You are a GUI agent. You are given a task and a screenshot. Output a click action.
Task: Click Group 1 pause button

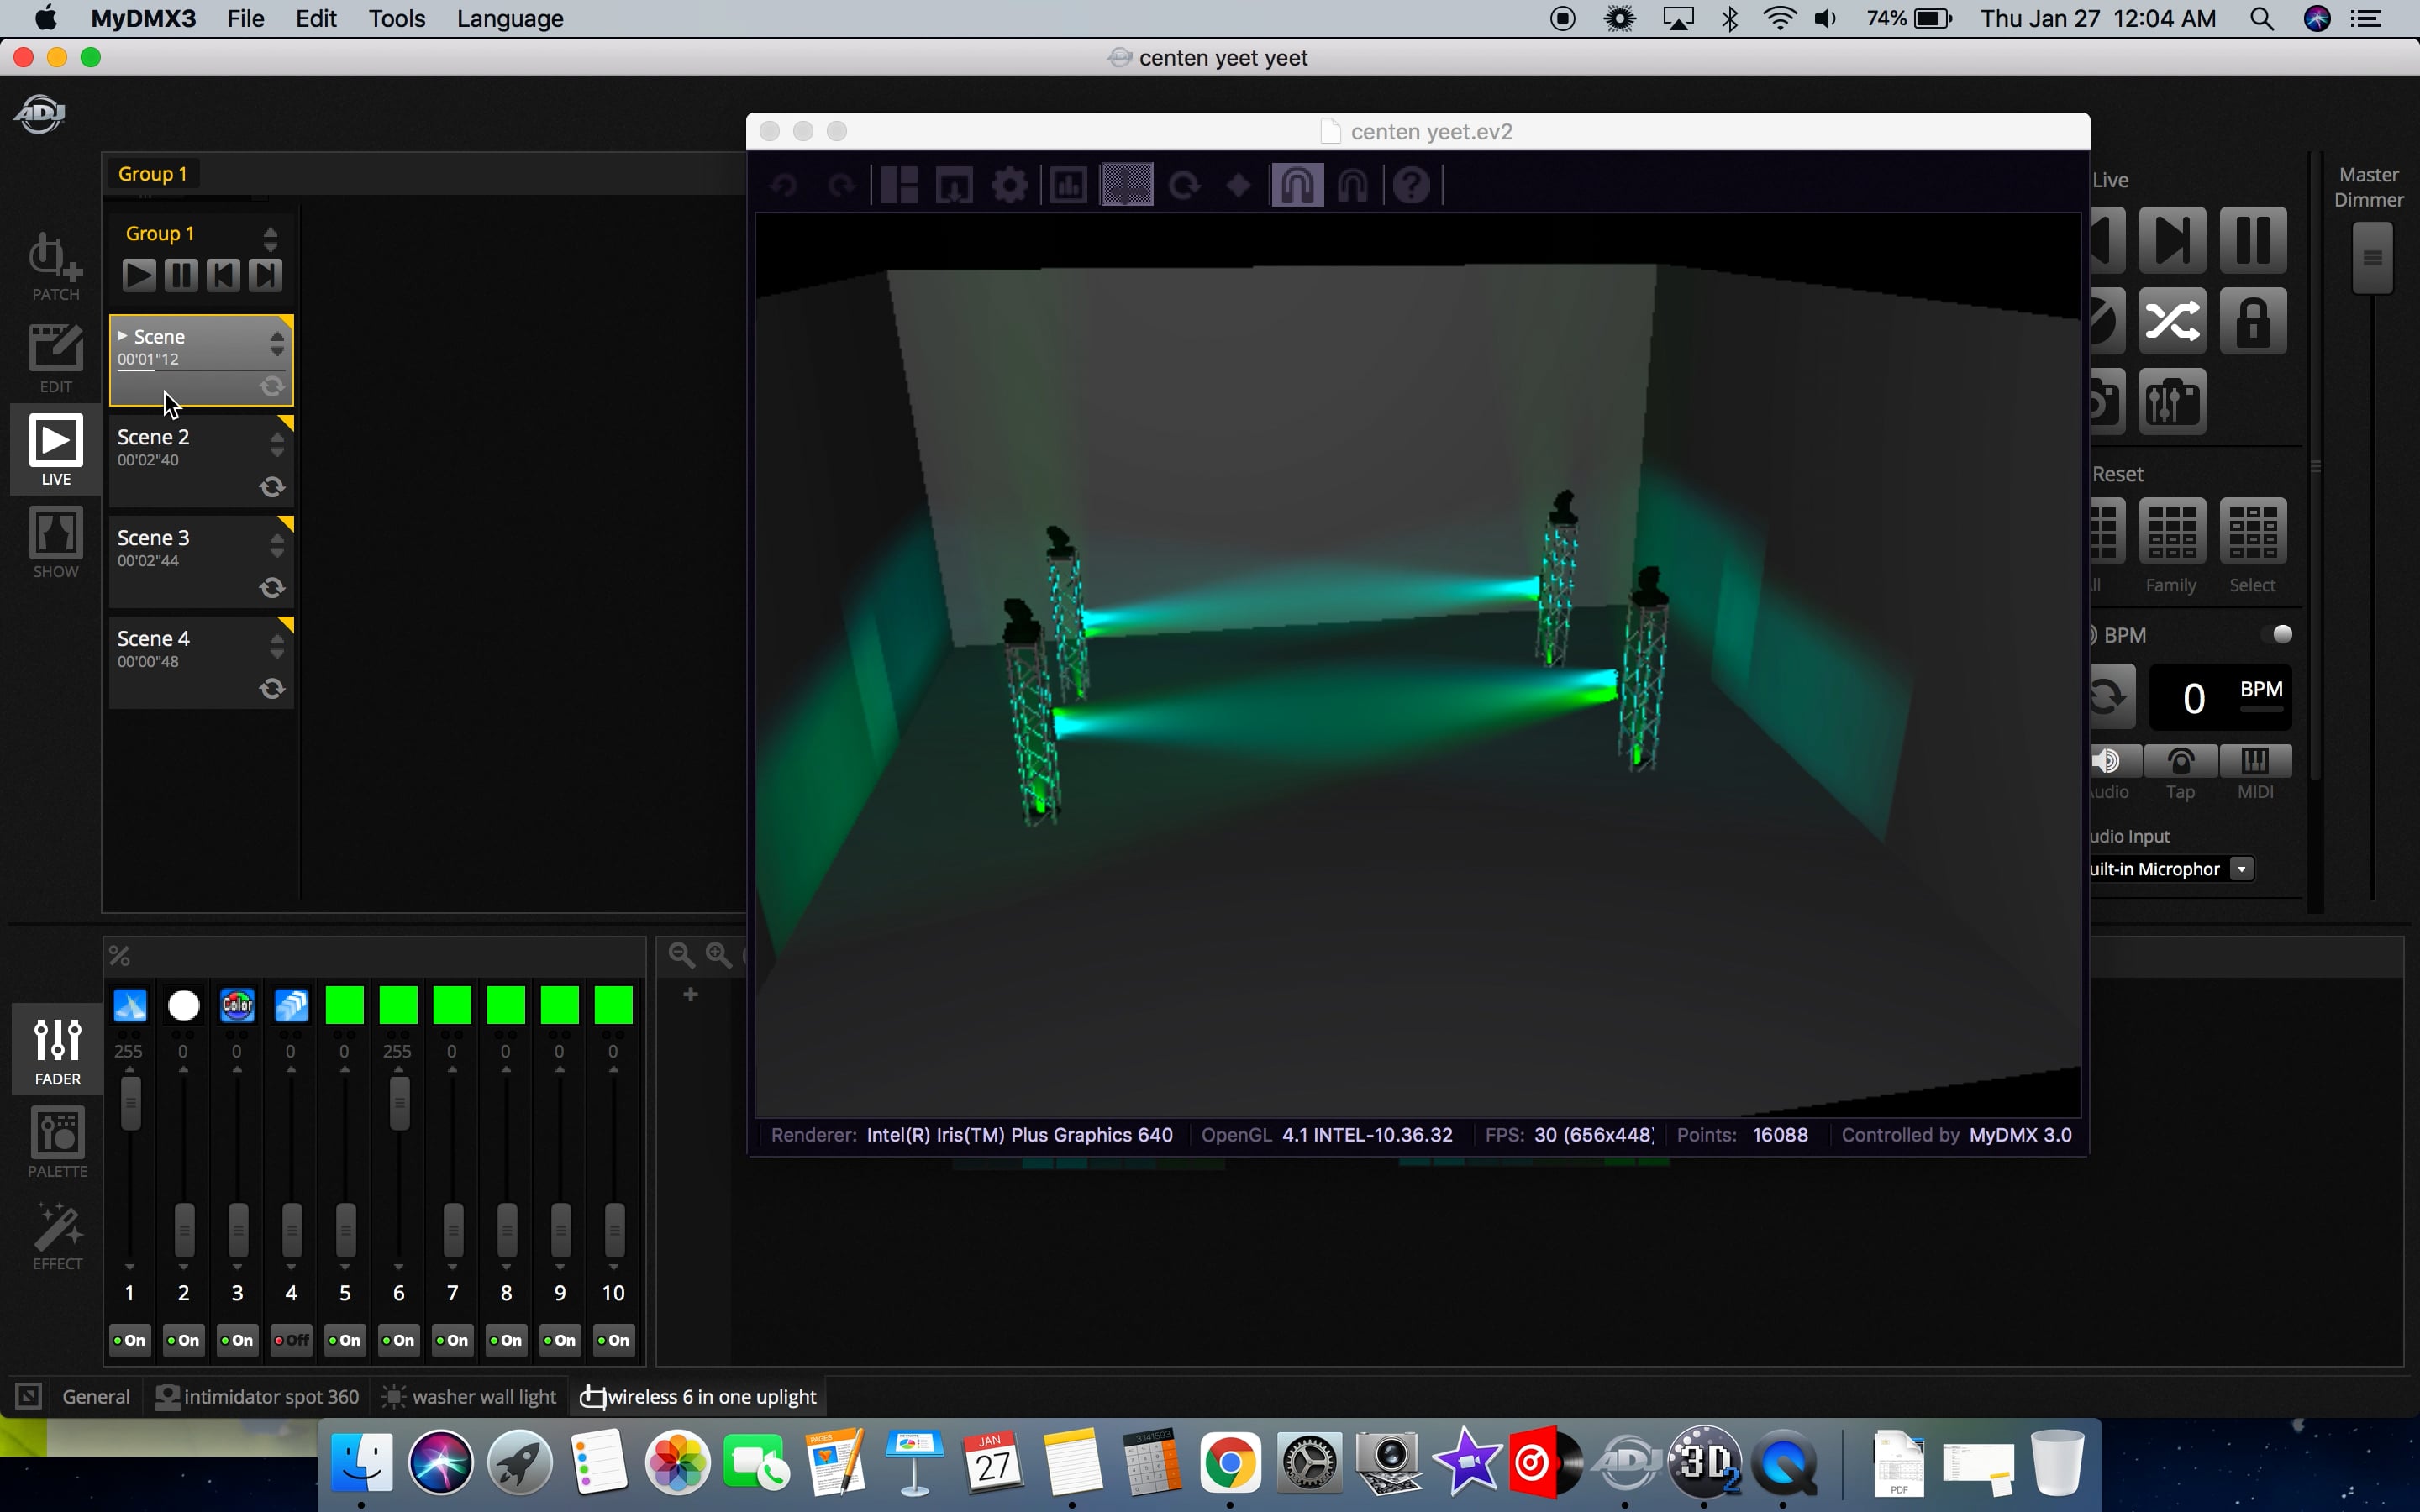coord(181,275)
